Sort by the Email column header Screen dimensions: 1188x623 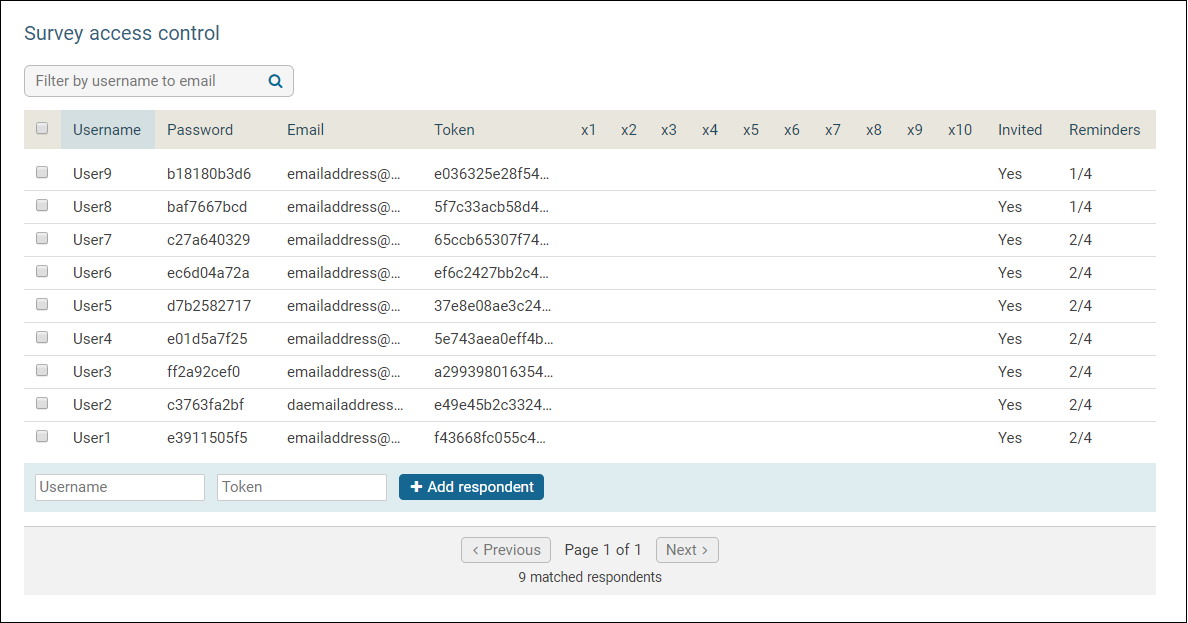[305, 130]
